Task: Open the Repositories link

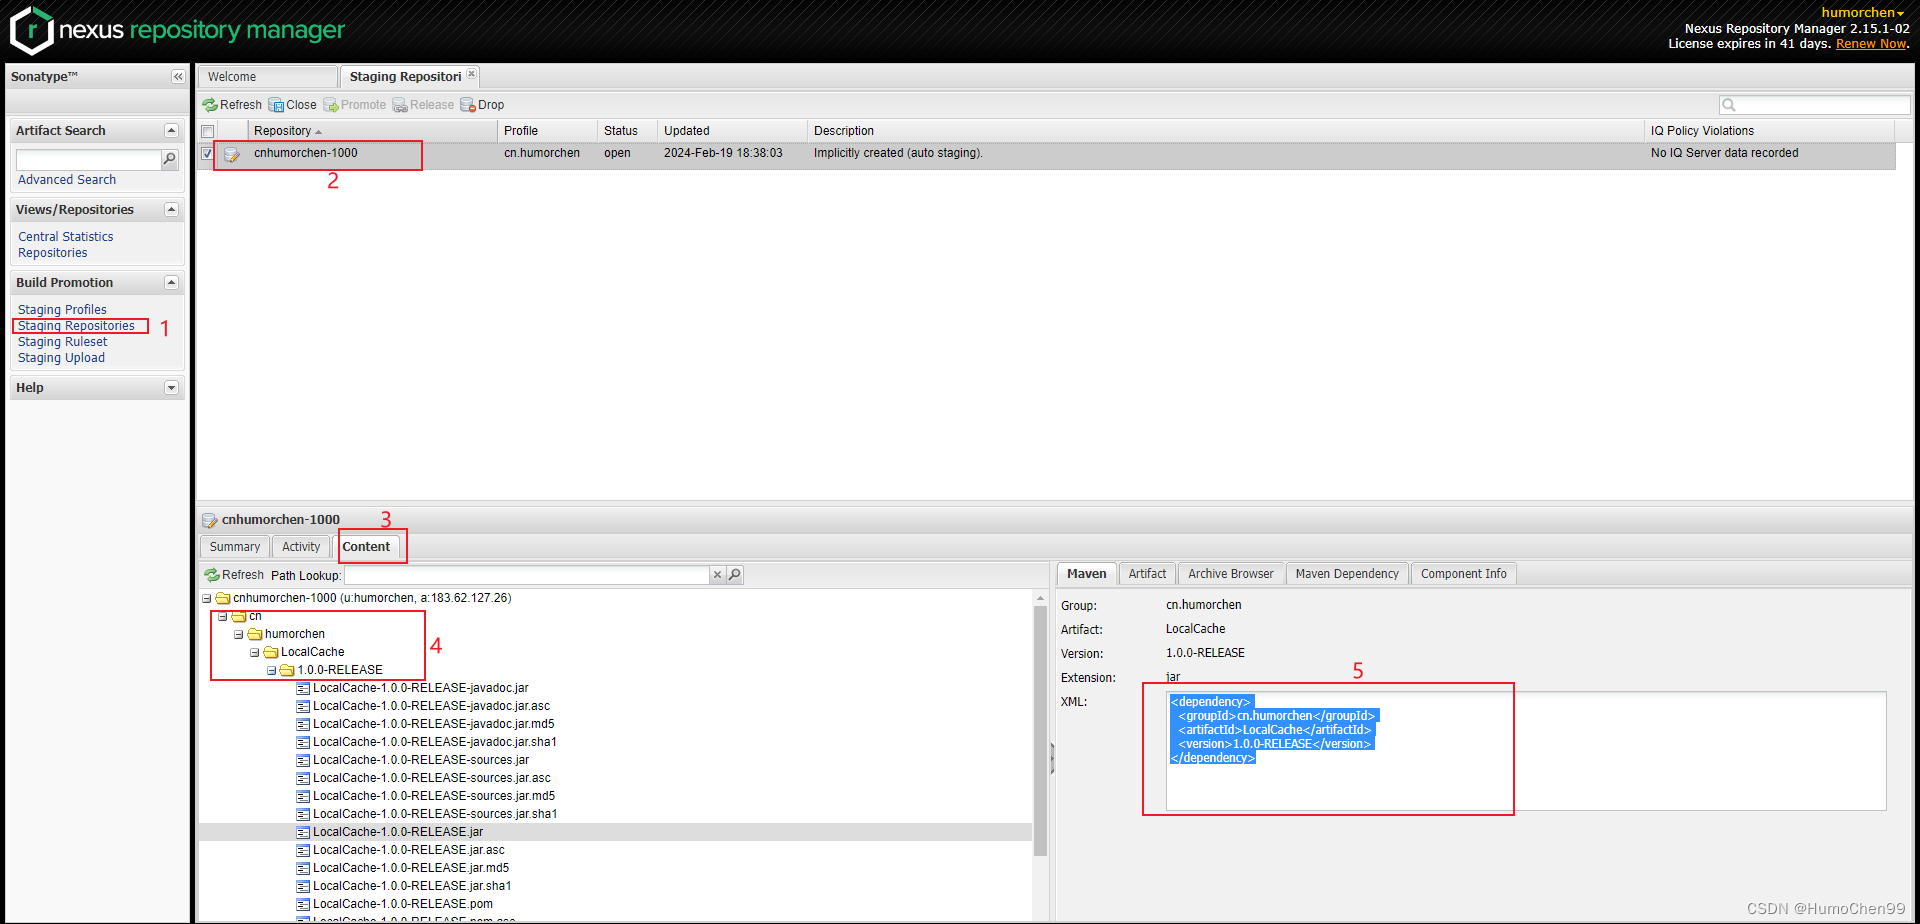Action: click(53, 253)
